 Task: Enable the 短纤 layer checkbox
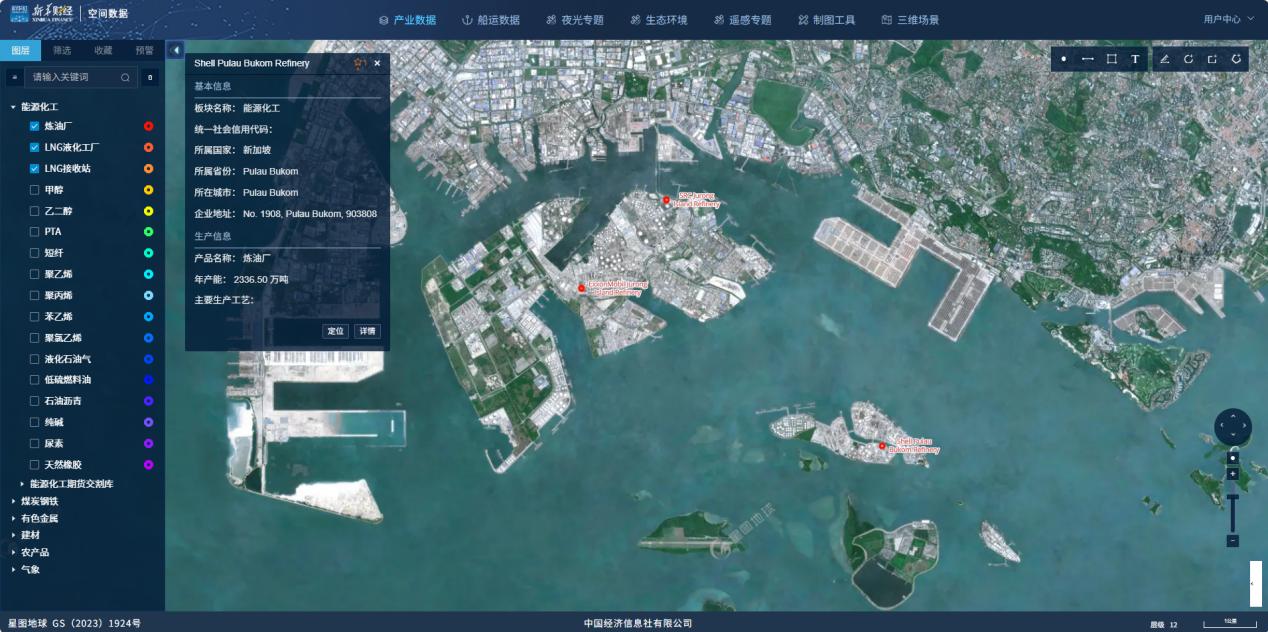[35, 253]
